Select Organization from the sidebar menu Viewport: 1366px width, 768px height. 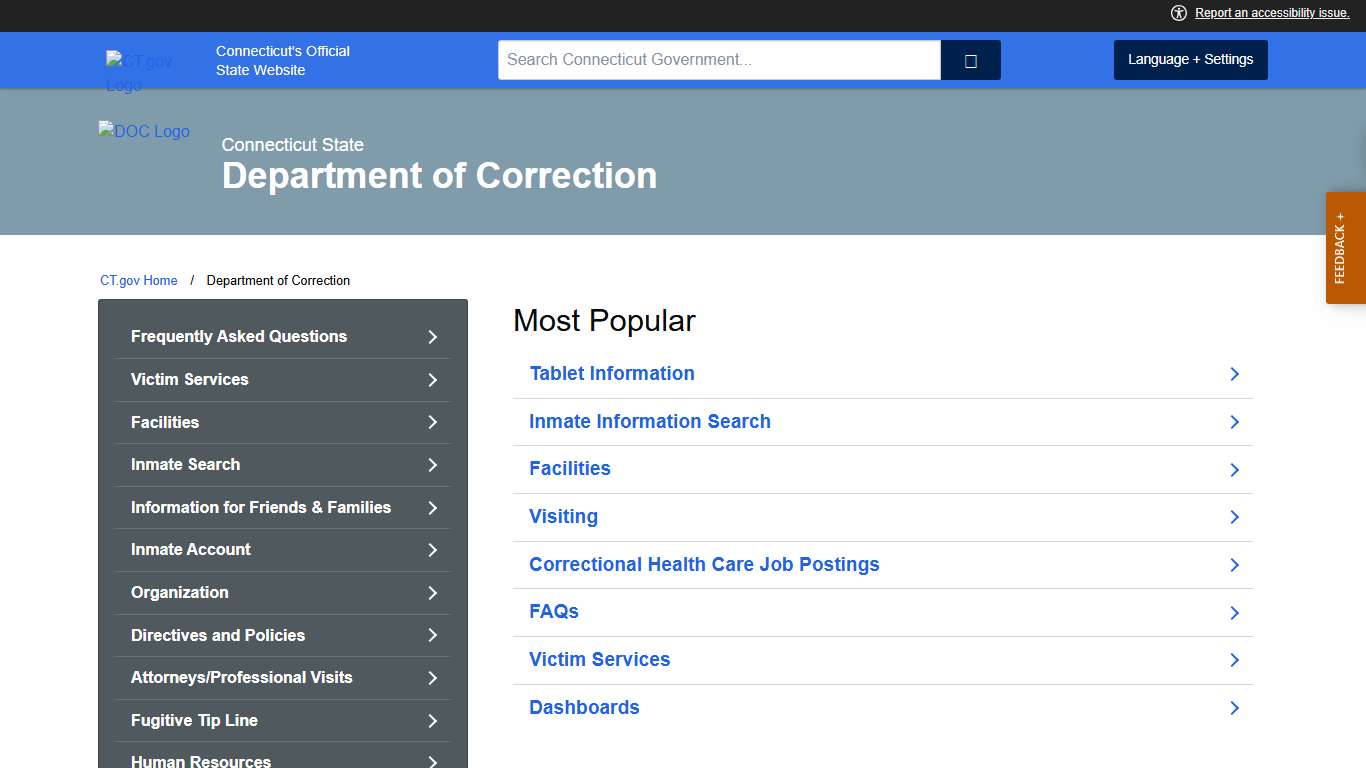point(282,592)
